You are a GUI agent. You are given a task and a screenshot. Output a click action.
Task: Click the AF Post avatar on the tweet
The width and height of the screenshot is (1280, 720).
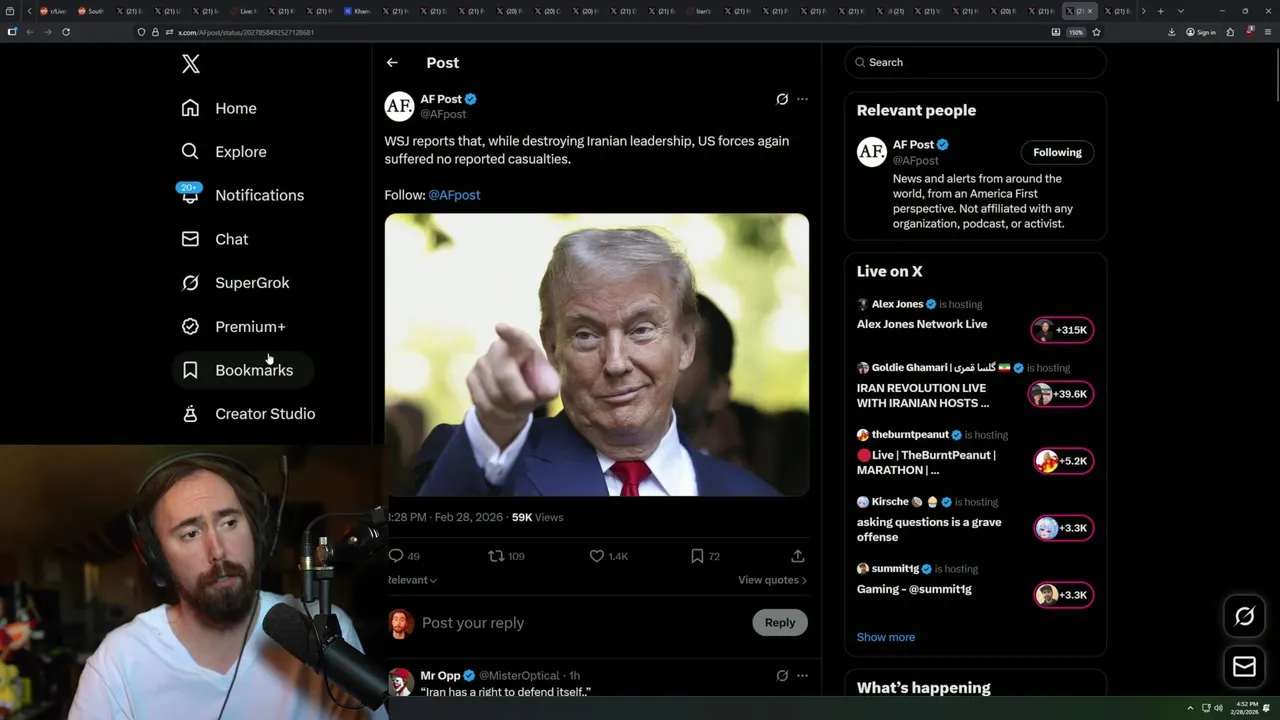(x=399, y=106)
